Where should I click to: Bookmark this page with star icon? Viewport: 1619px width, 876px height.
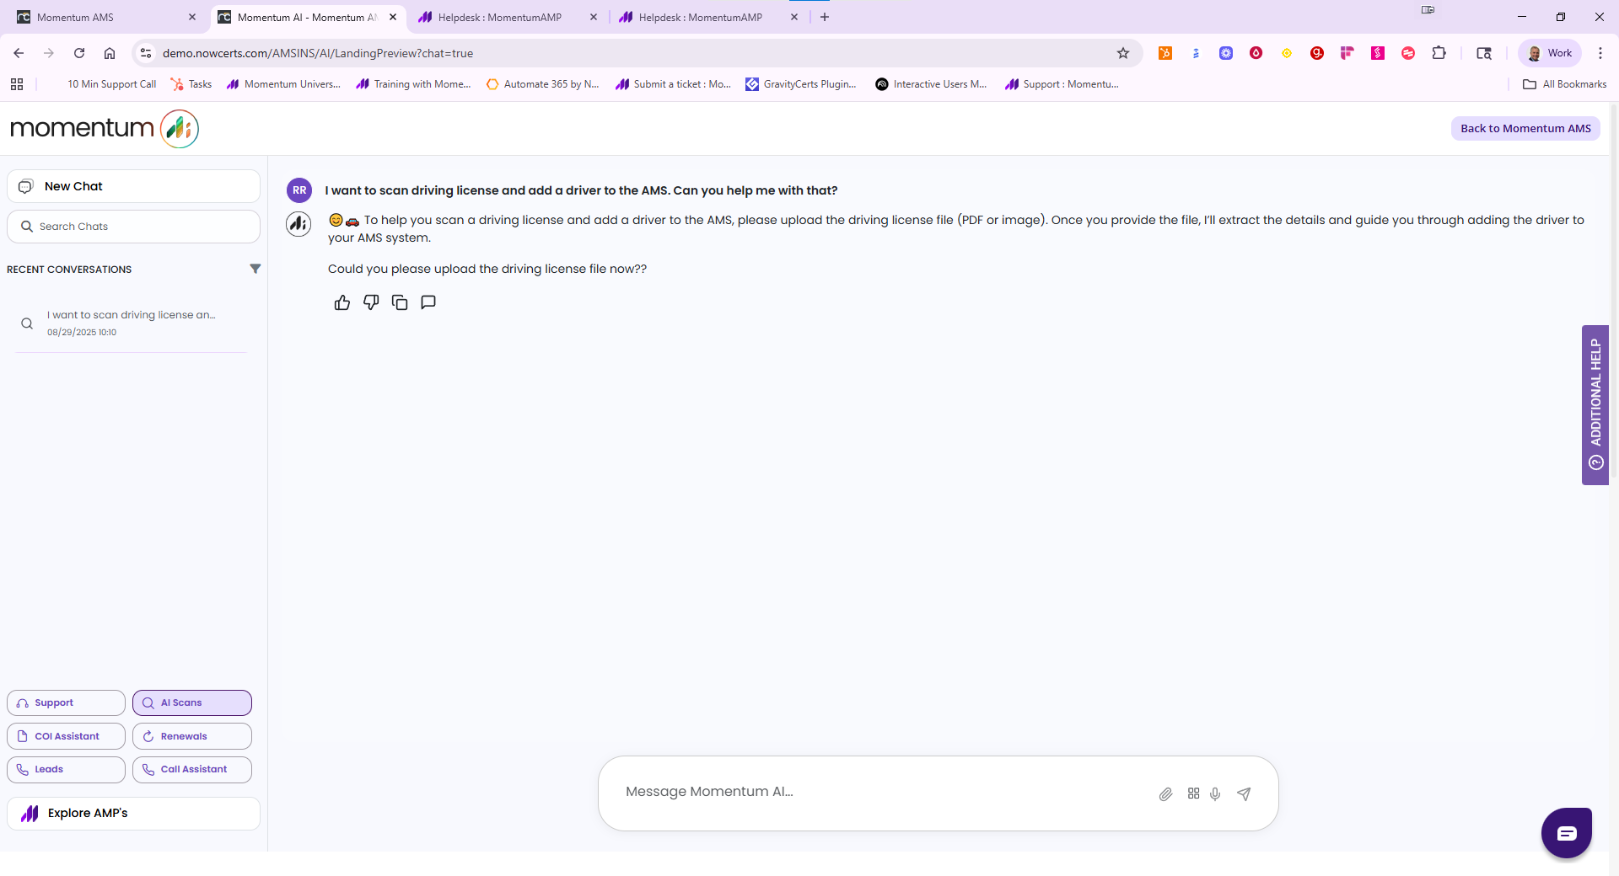click(x=1123, y=53)
